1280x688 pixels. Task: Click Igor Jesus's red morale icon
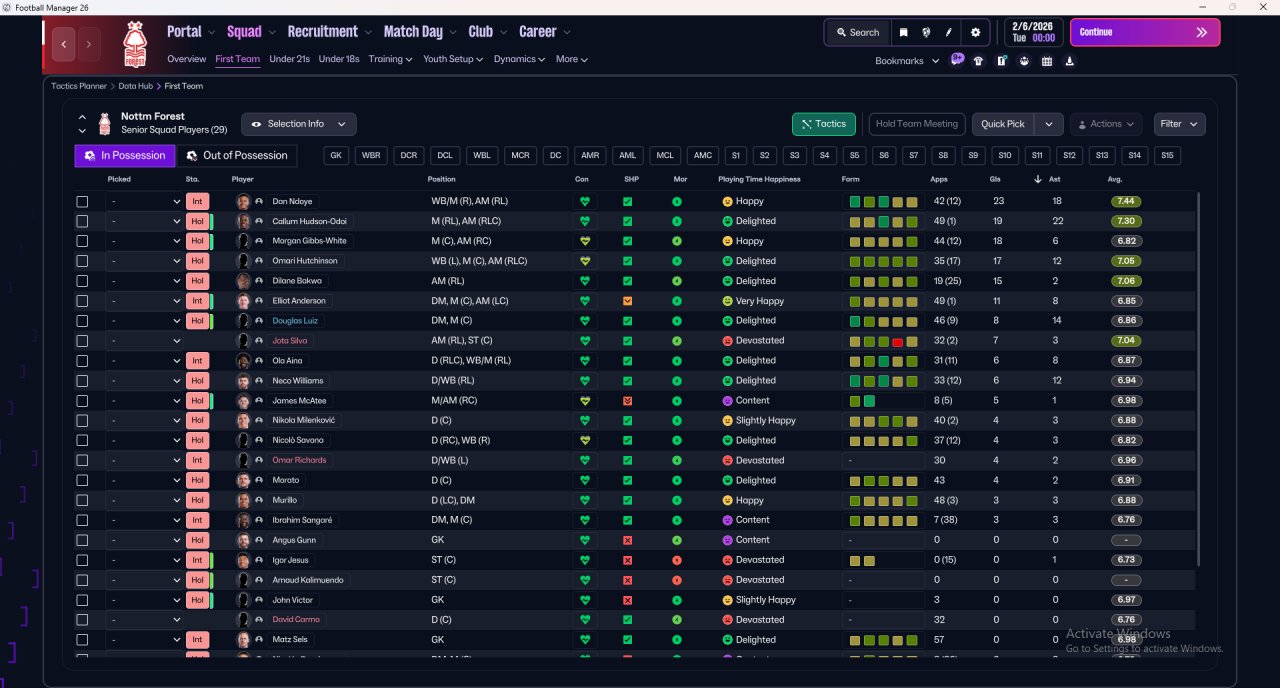click(677, 560)
